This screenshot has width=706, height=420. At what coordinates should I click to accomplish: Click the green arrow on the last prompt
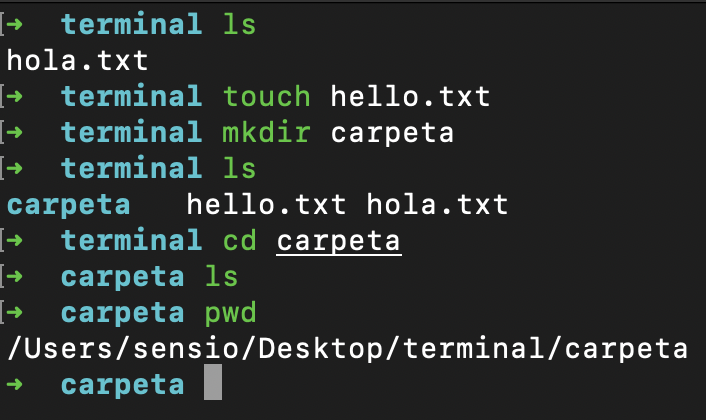tap(14, 384)
